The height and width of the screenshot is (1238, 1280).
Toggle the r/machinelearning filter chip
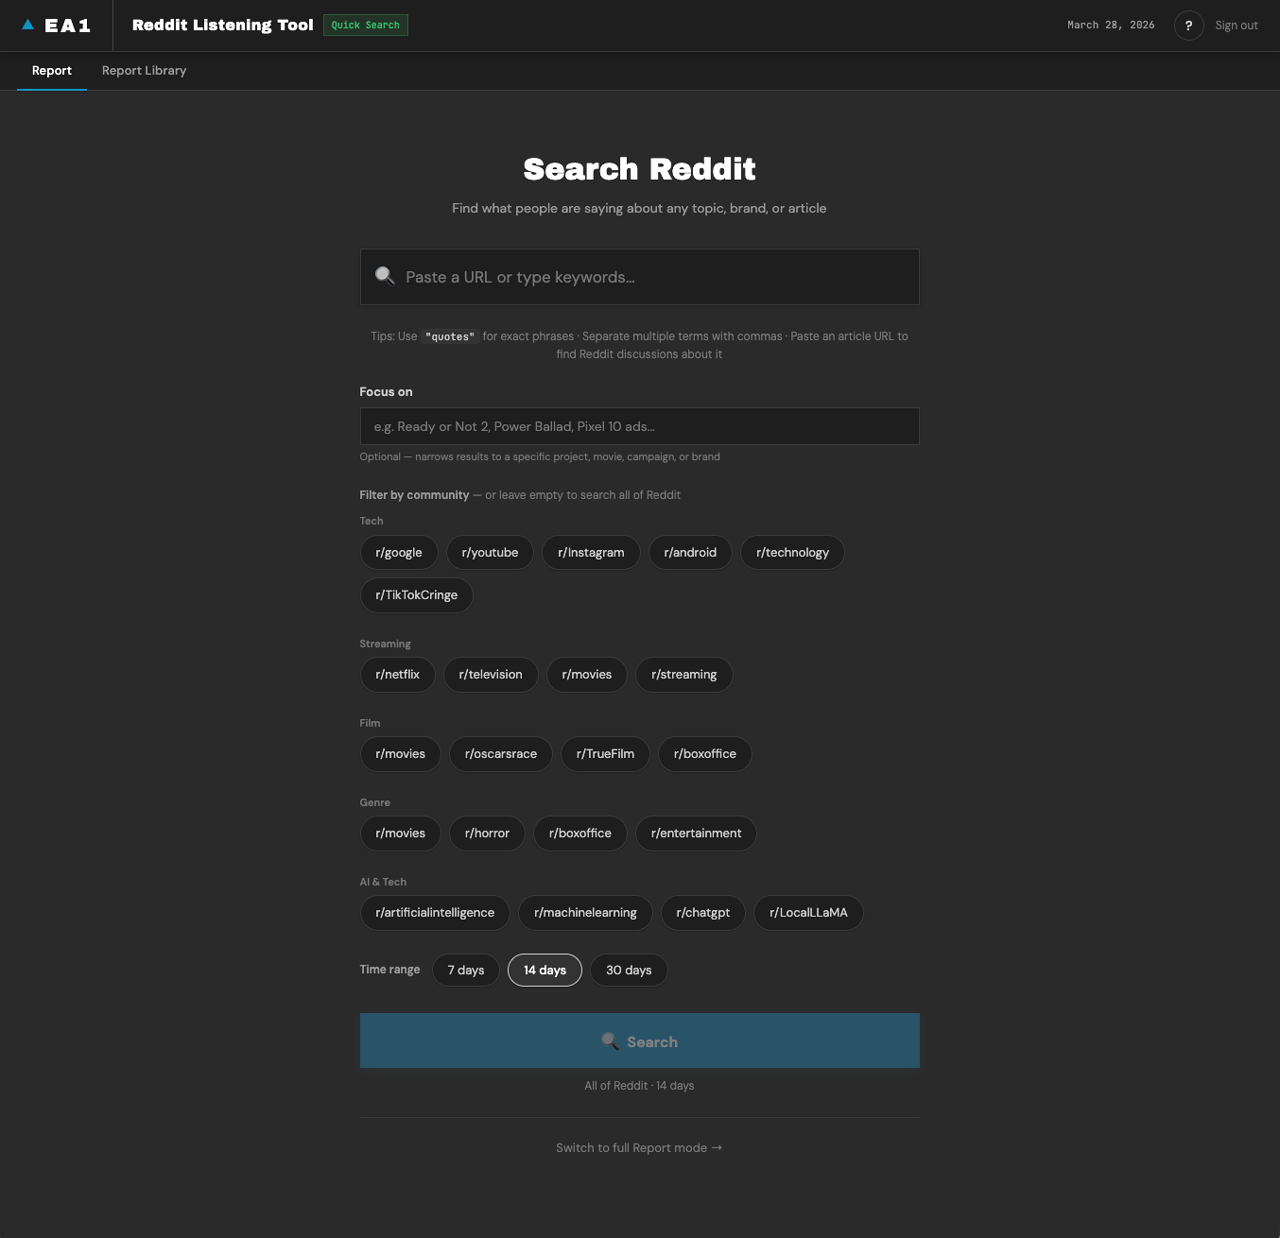pyautogui.click(x=585, y=912)
